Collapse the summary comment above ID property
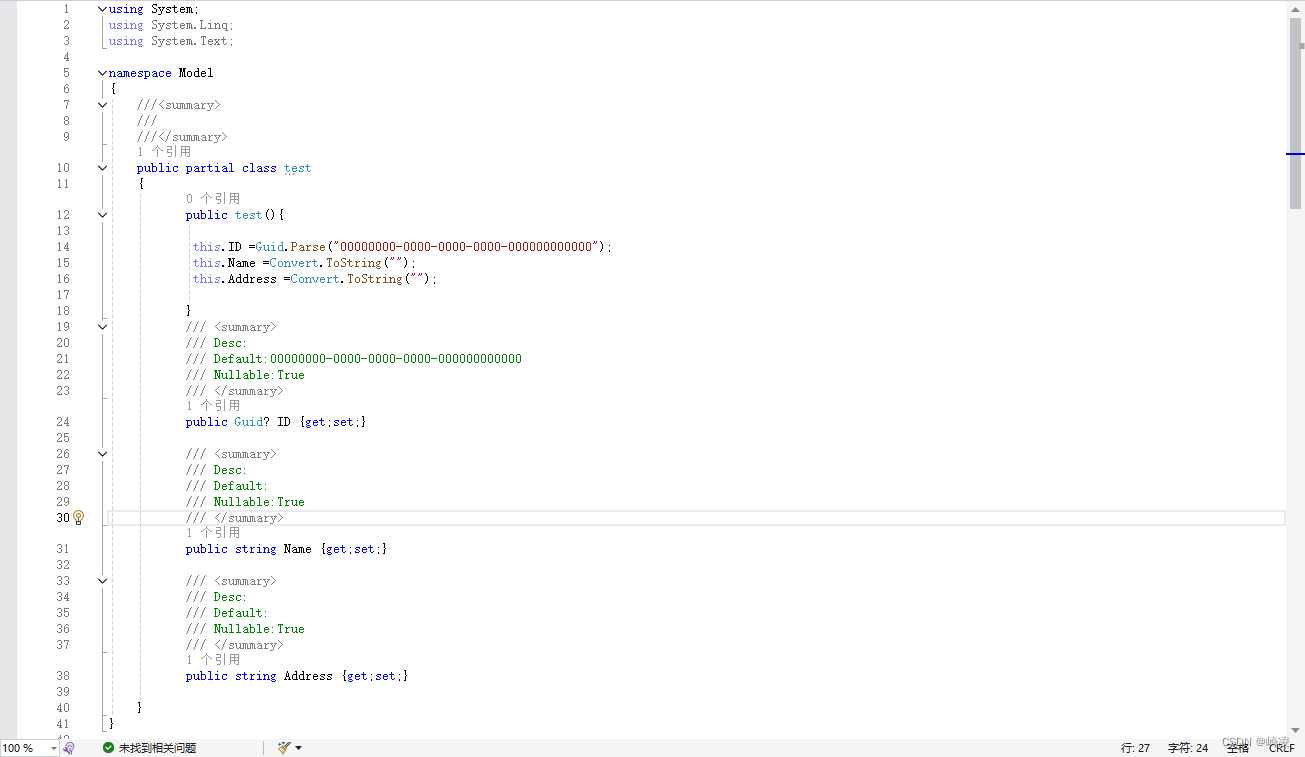The image size is (1305, 757). [x=101, y=326]
